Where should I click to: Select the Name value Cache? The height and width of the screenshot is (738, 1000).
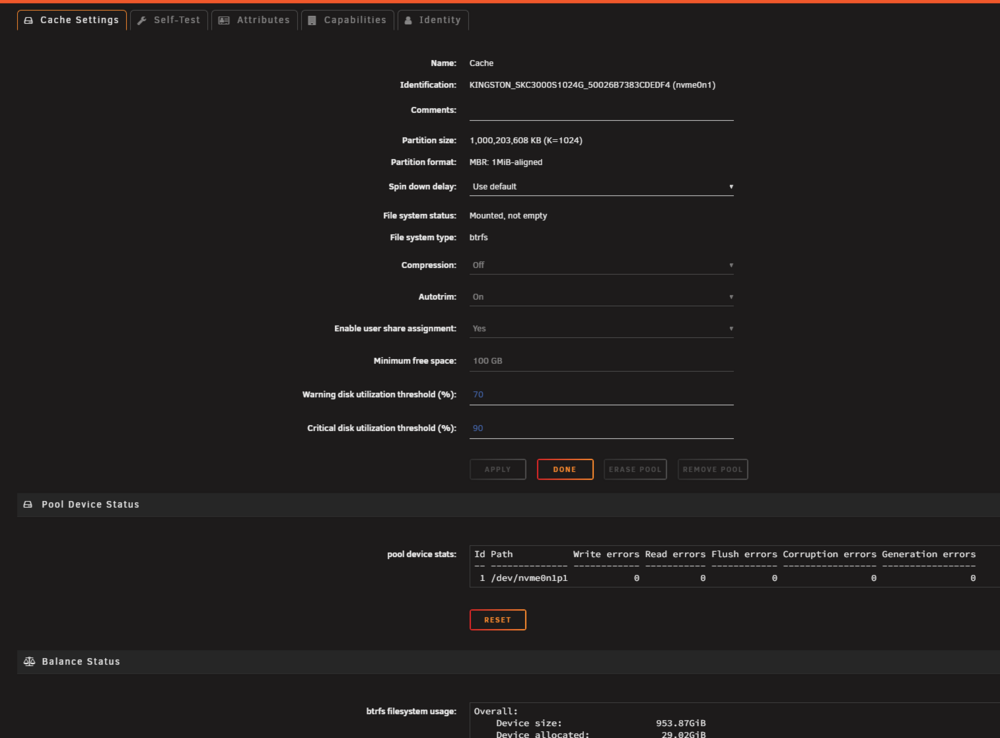click(x=482, y=63)
